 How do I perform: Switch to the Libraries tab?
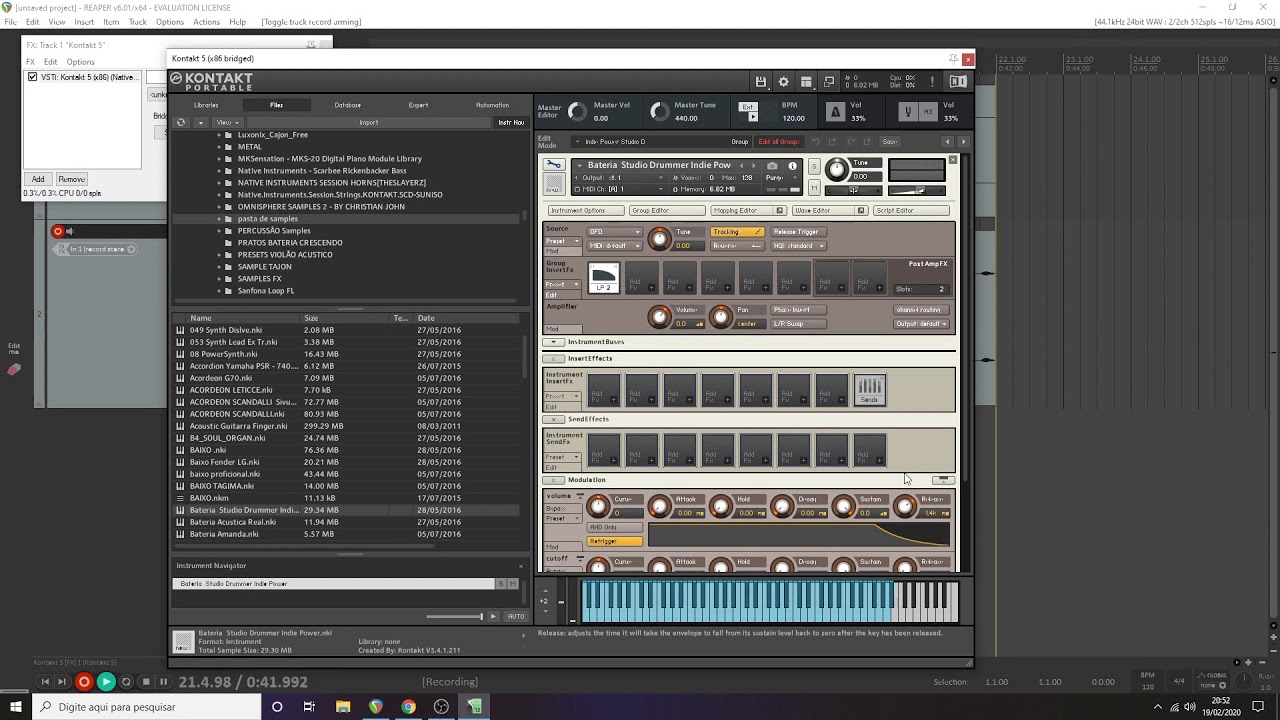click(x=206, y=105)
